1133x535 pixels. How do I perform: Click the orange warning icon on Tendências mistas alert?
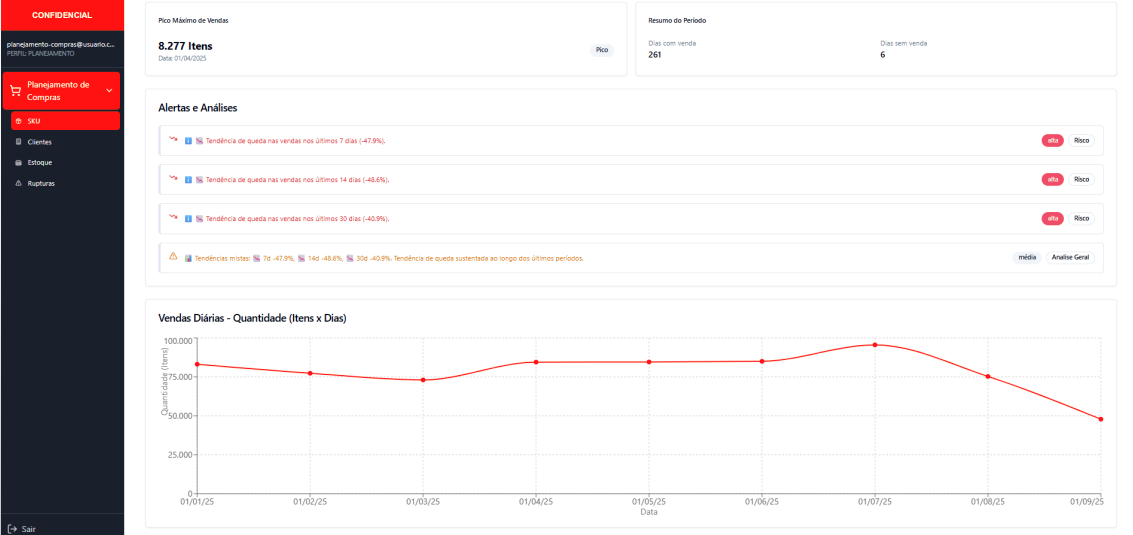click(x=173, y=257)
